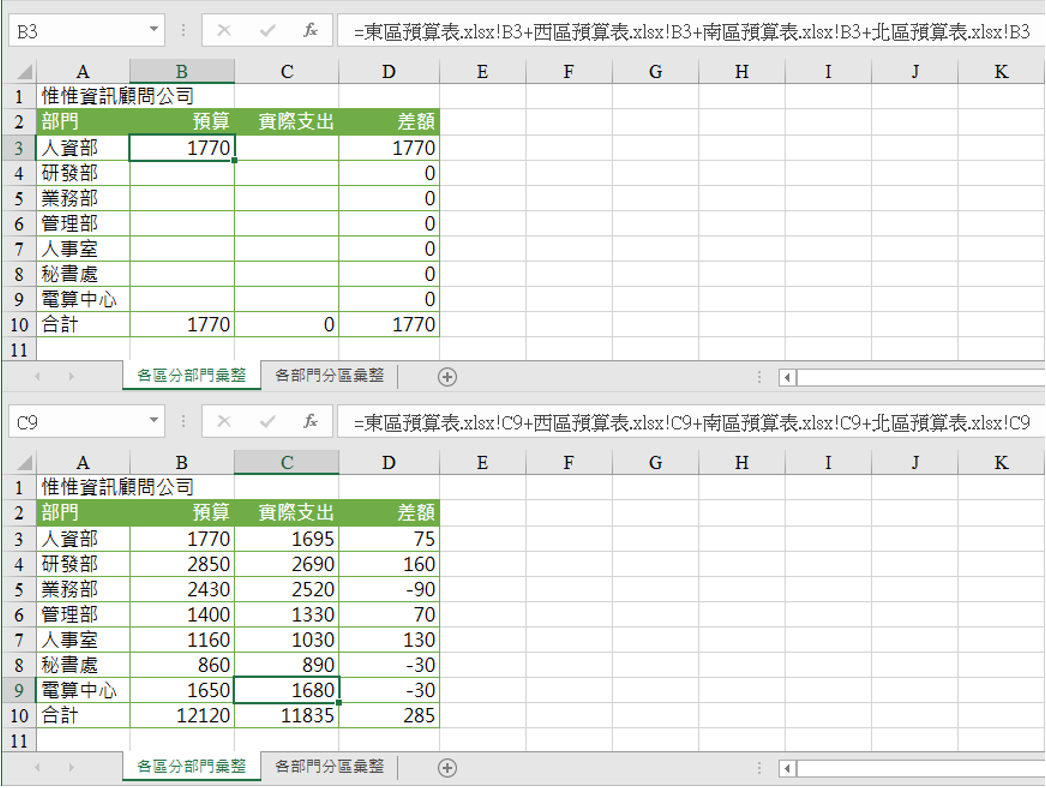Click total 12120 in lower sheet
The width and height of the screenshot is (1046, 788).
click(182, 715)
